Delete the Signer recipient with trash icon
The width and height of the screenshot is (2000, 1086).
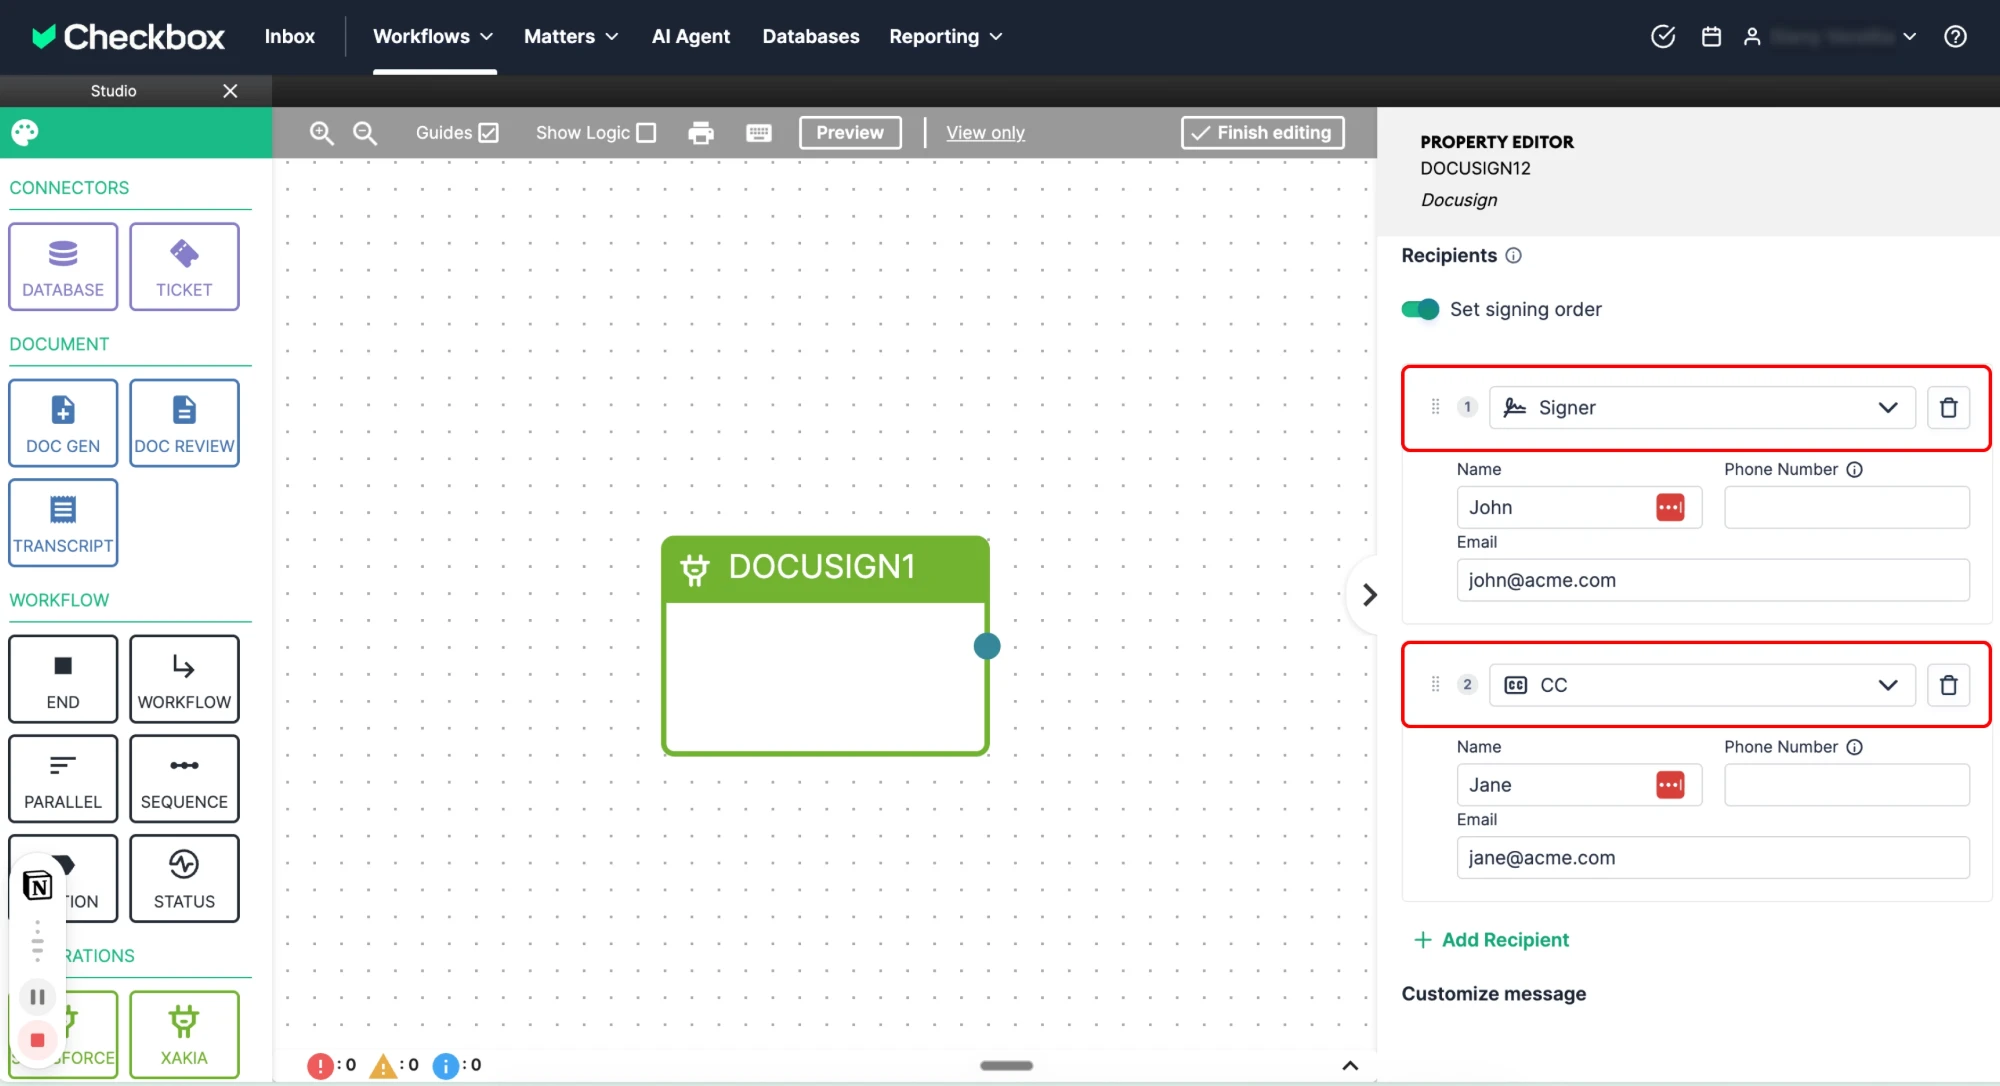click(x=1948, y=407)
